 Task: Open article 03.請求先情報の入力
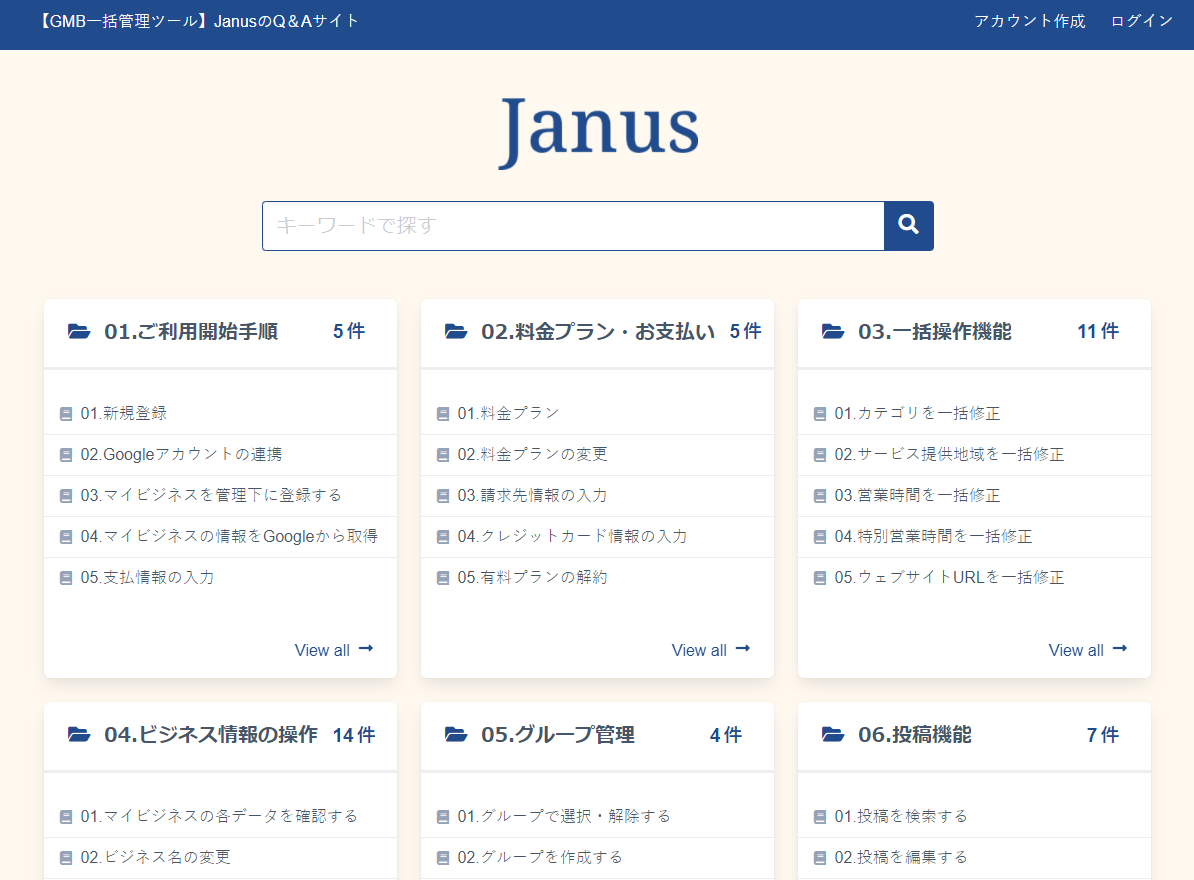click(532, 496)
